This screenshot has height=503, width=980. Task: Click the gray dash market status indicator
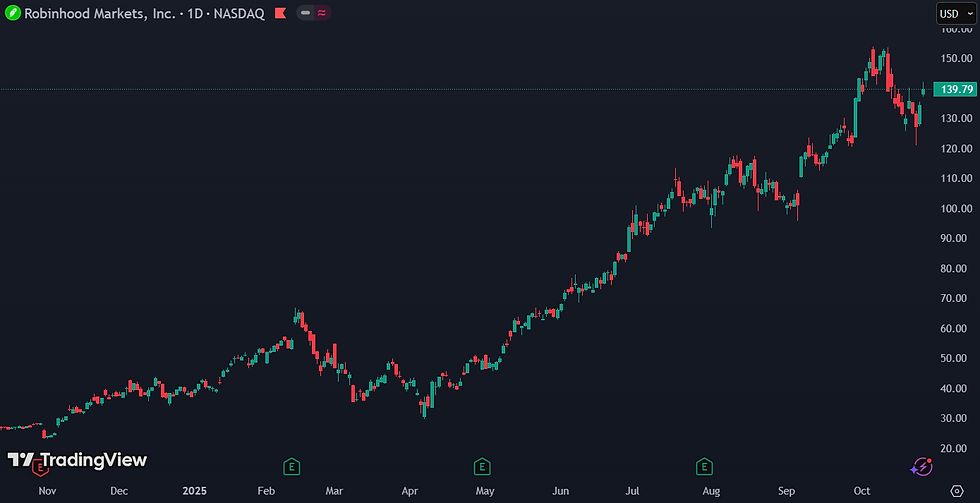(305, 13)
